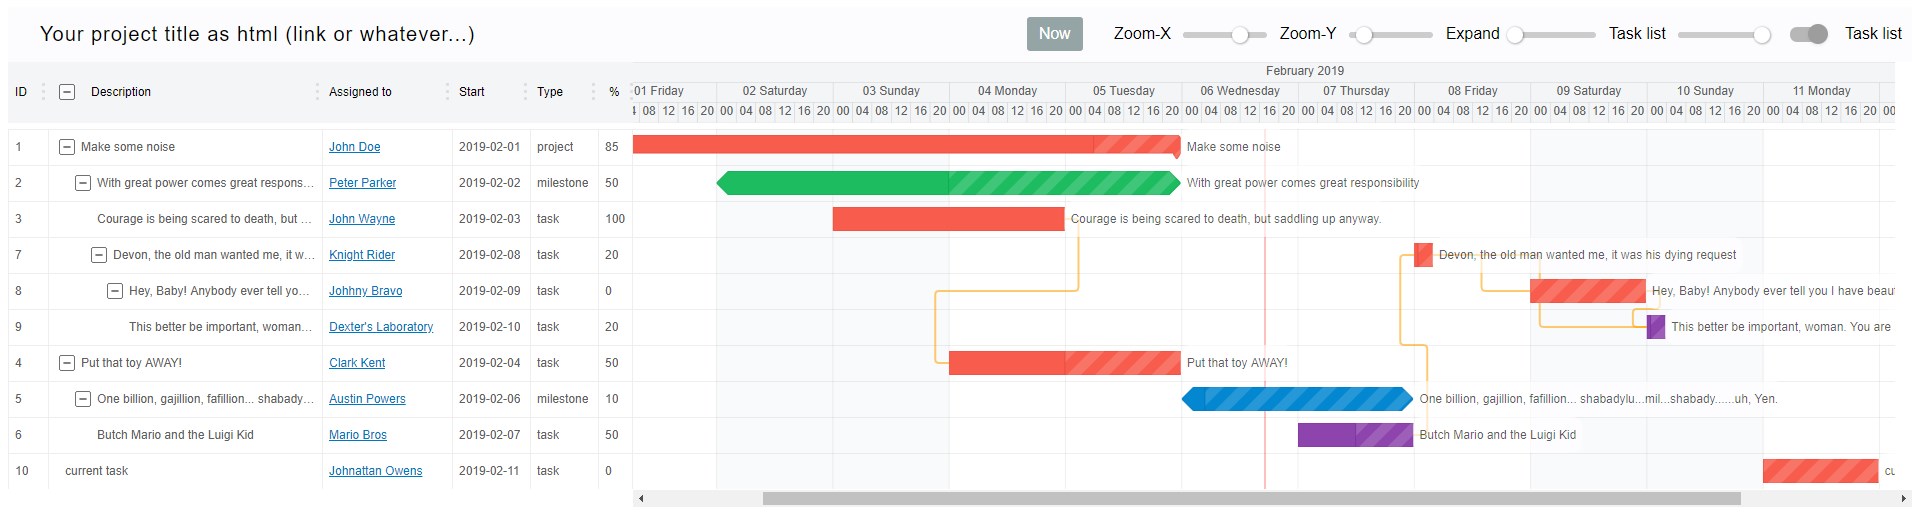Click the Start column header

click(472, 92)
